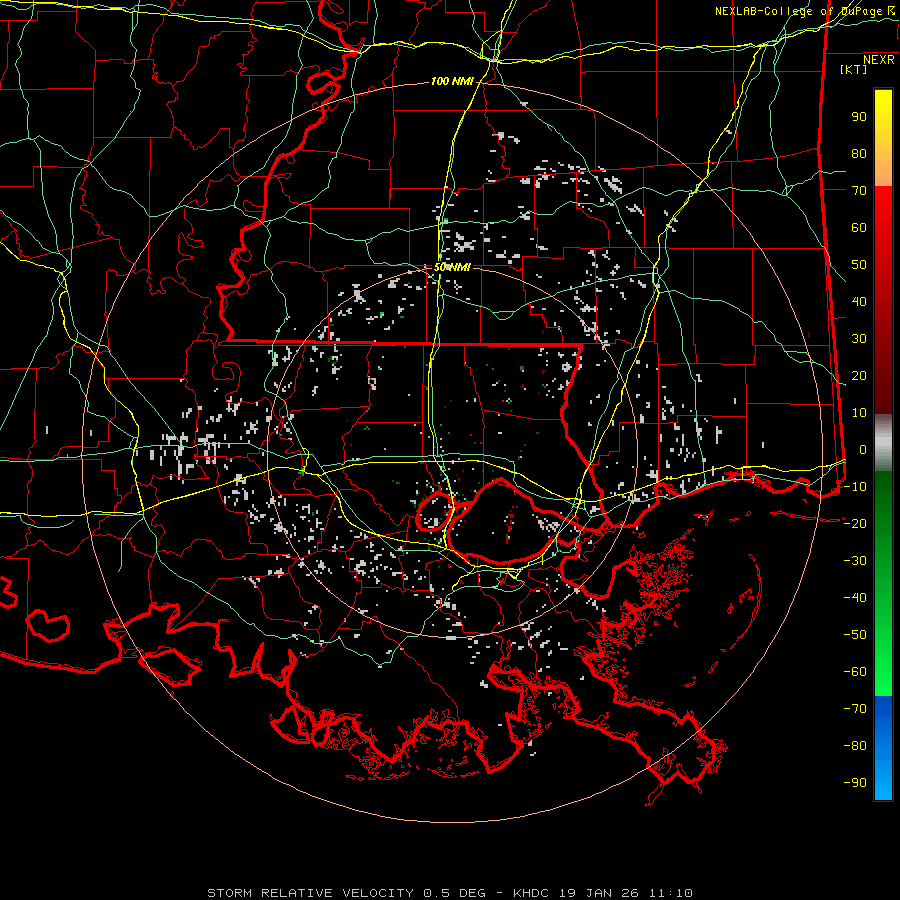Click the gray near-zero segment of color bar
Image resolution: width=900 pixels, height=900 pixels.
coord(883,443)
